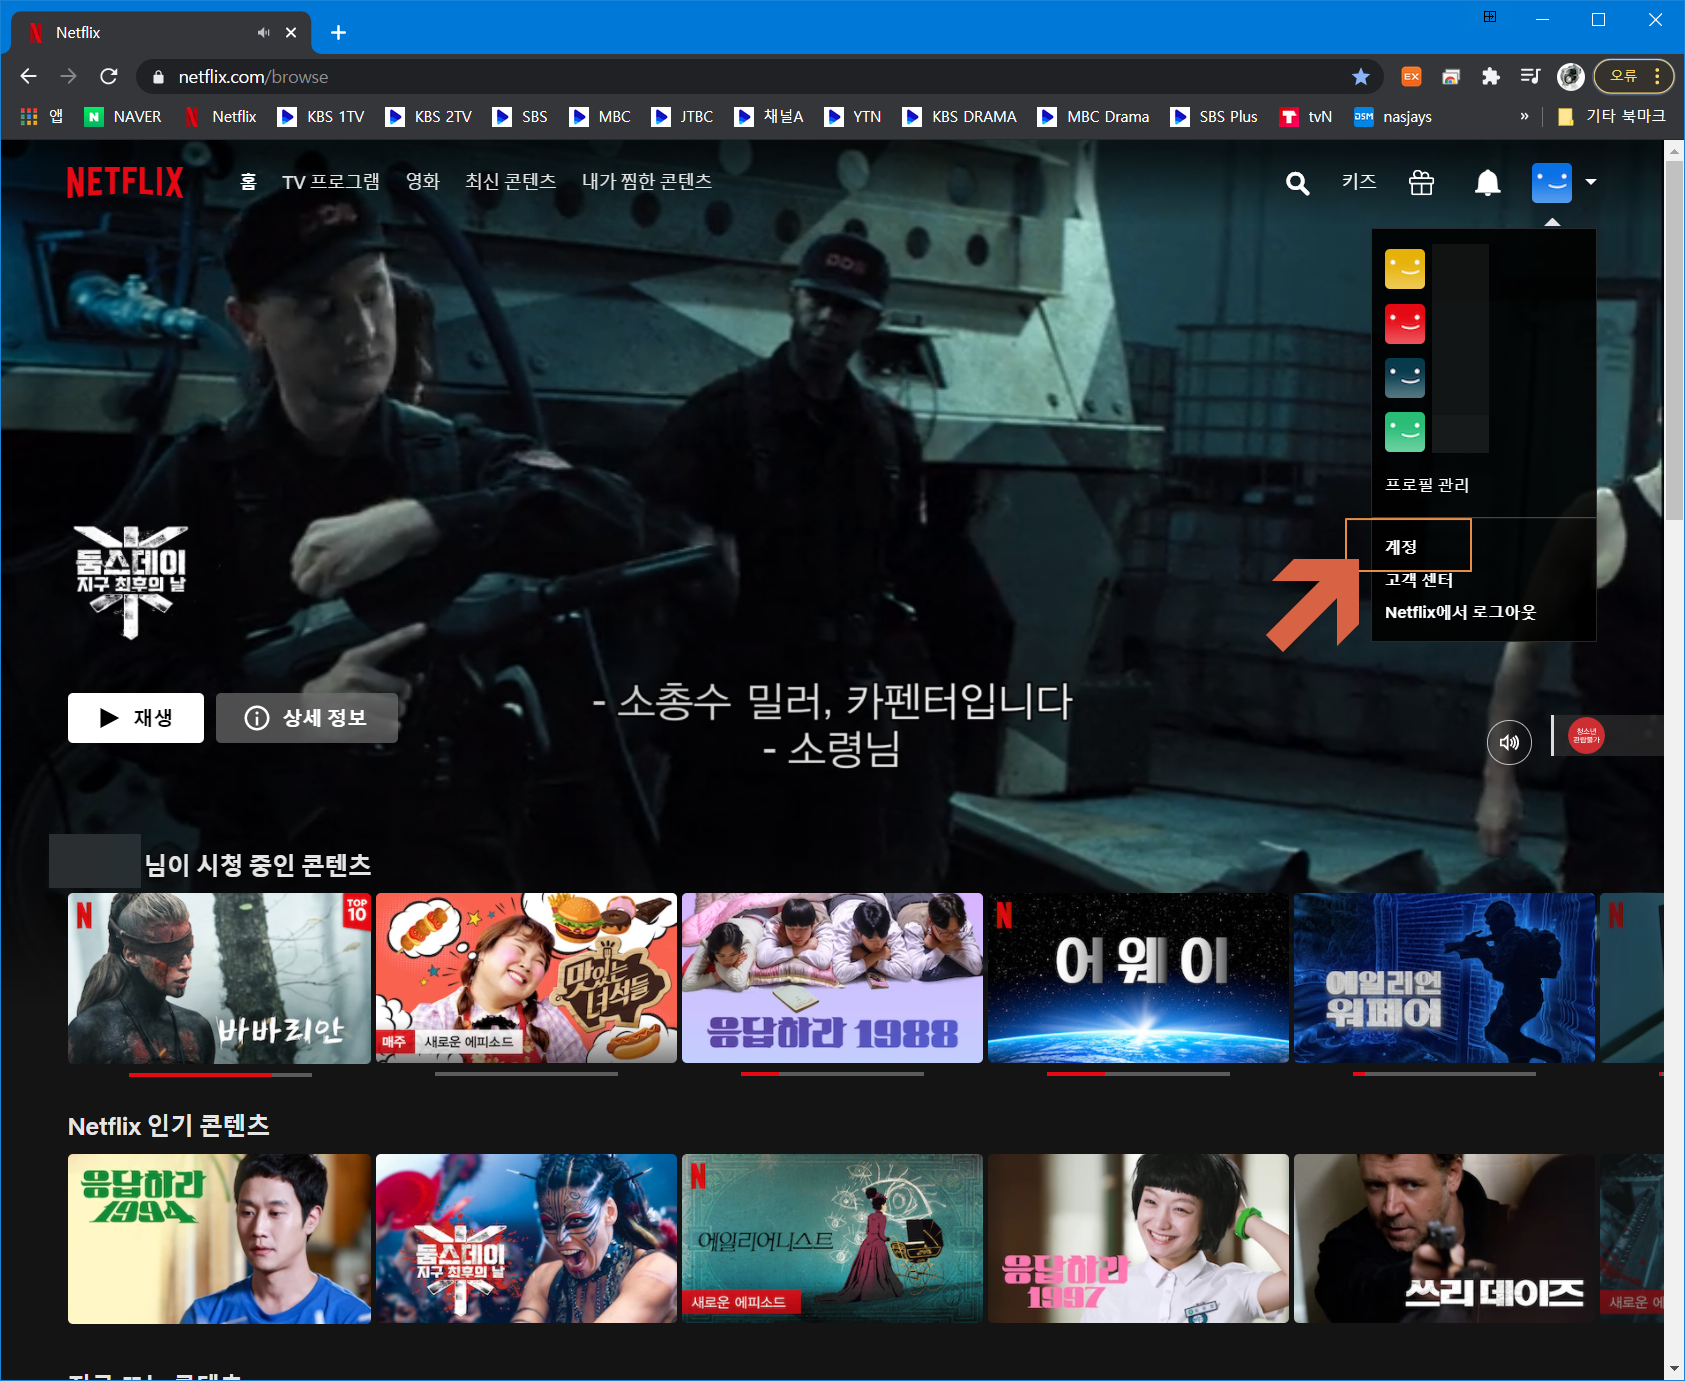The width and height of the screenshot is (1685, 1381).
Task: Open the 바바리안 thumbnail
Action: (219, 978)
